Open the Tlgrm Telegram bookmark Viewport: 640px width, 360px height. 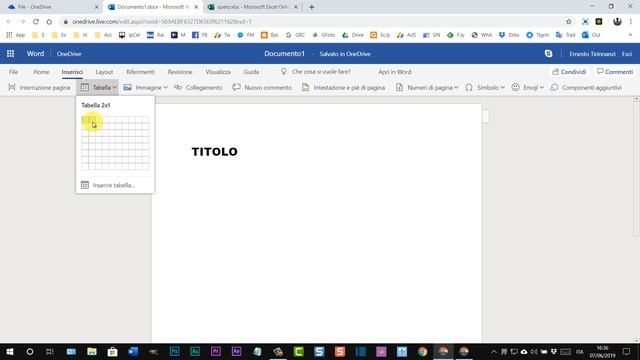click(538, 35)
